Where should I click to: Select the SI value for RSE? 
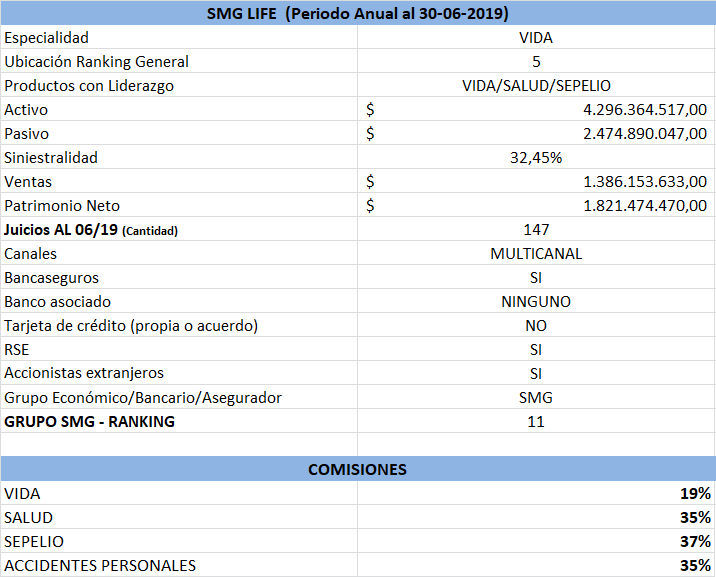click(x=536, y=349)
